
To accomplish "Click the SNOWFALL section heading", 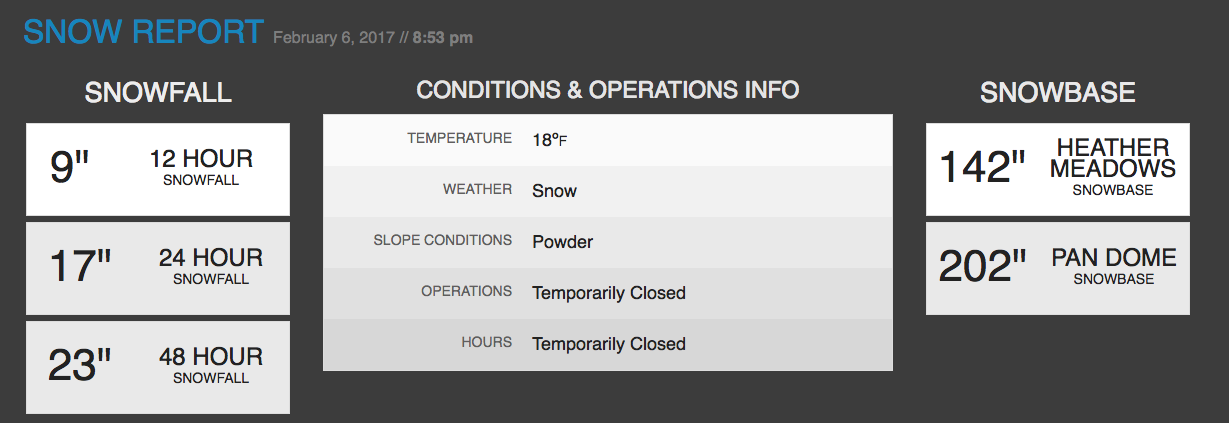I will [x=158, y=93].
